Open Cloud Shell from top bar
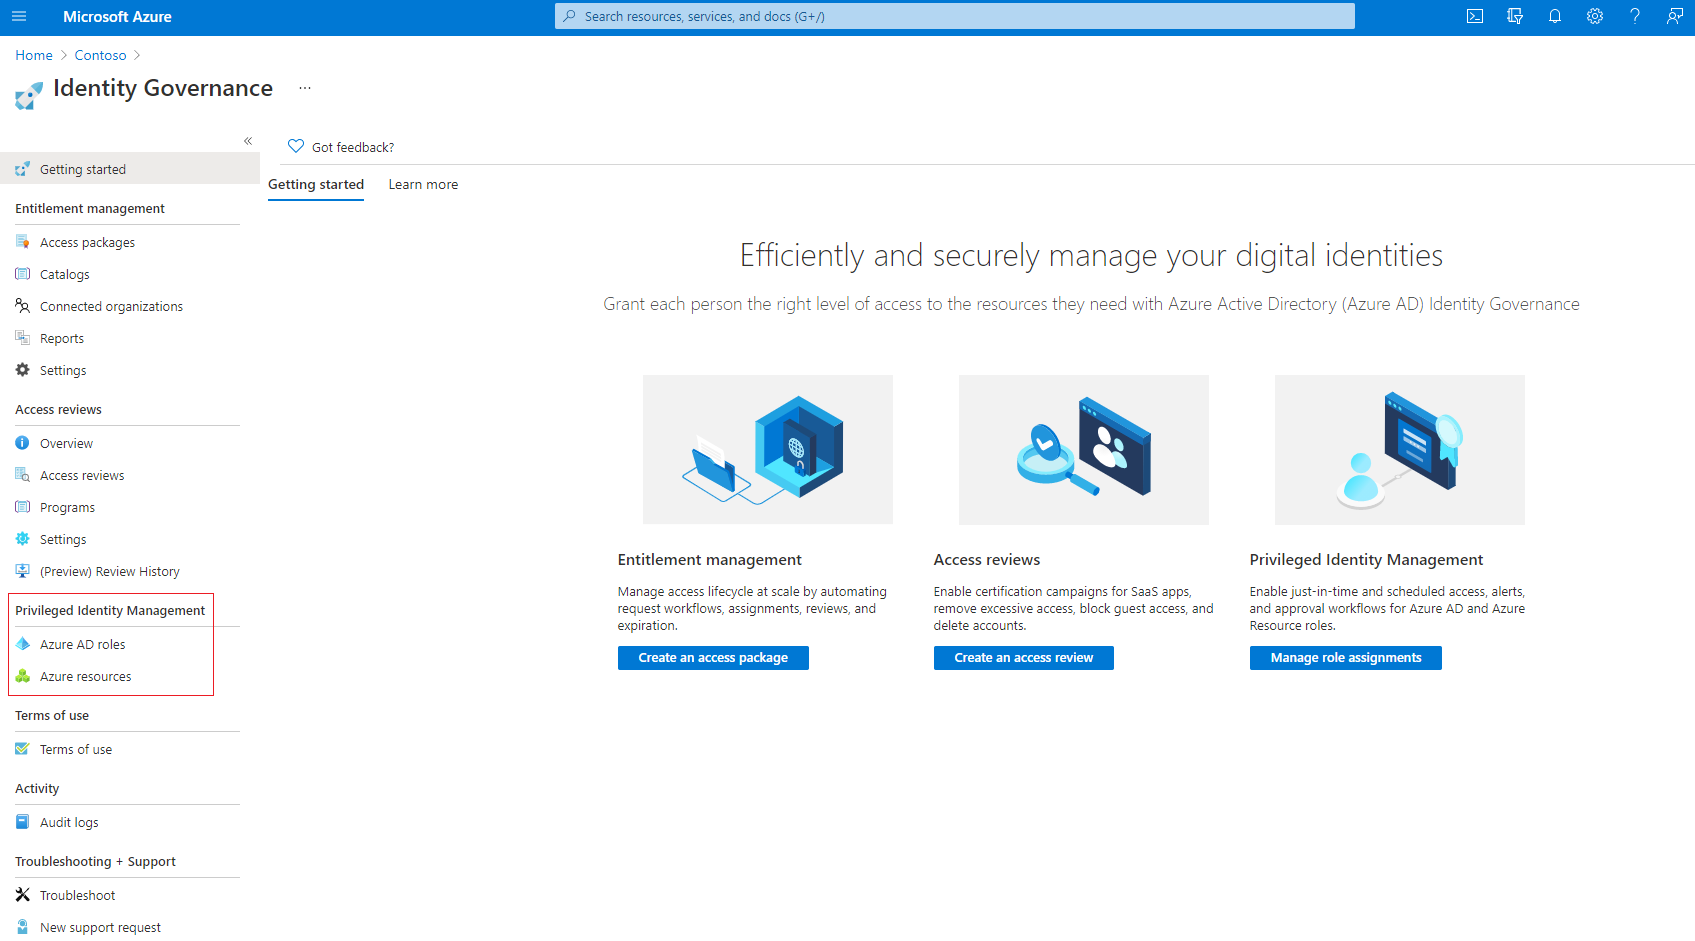 click(x=1475, y=17)
